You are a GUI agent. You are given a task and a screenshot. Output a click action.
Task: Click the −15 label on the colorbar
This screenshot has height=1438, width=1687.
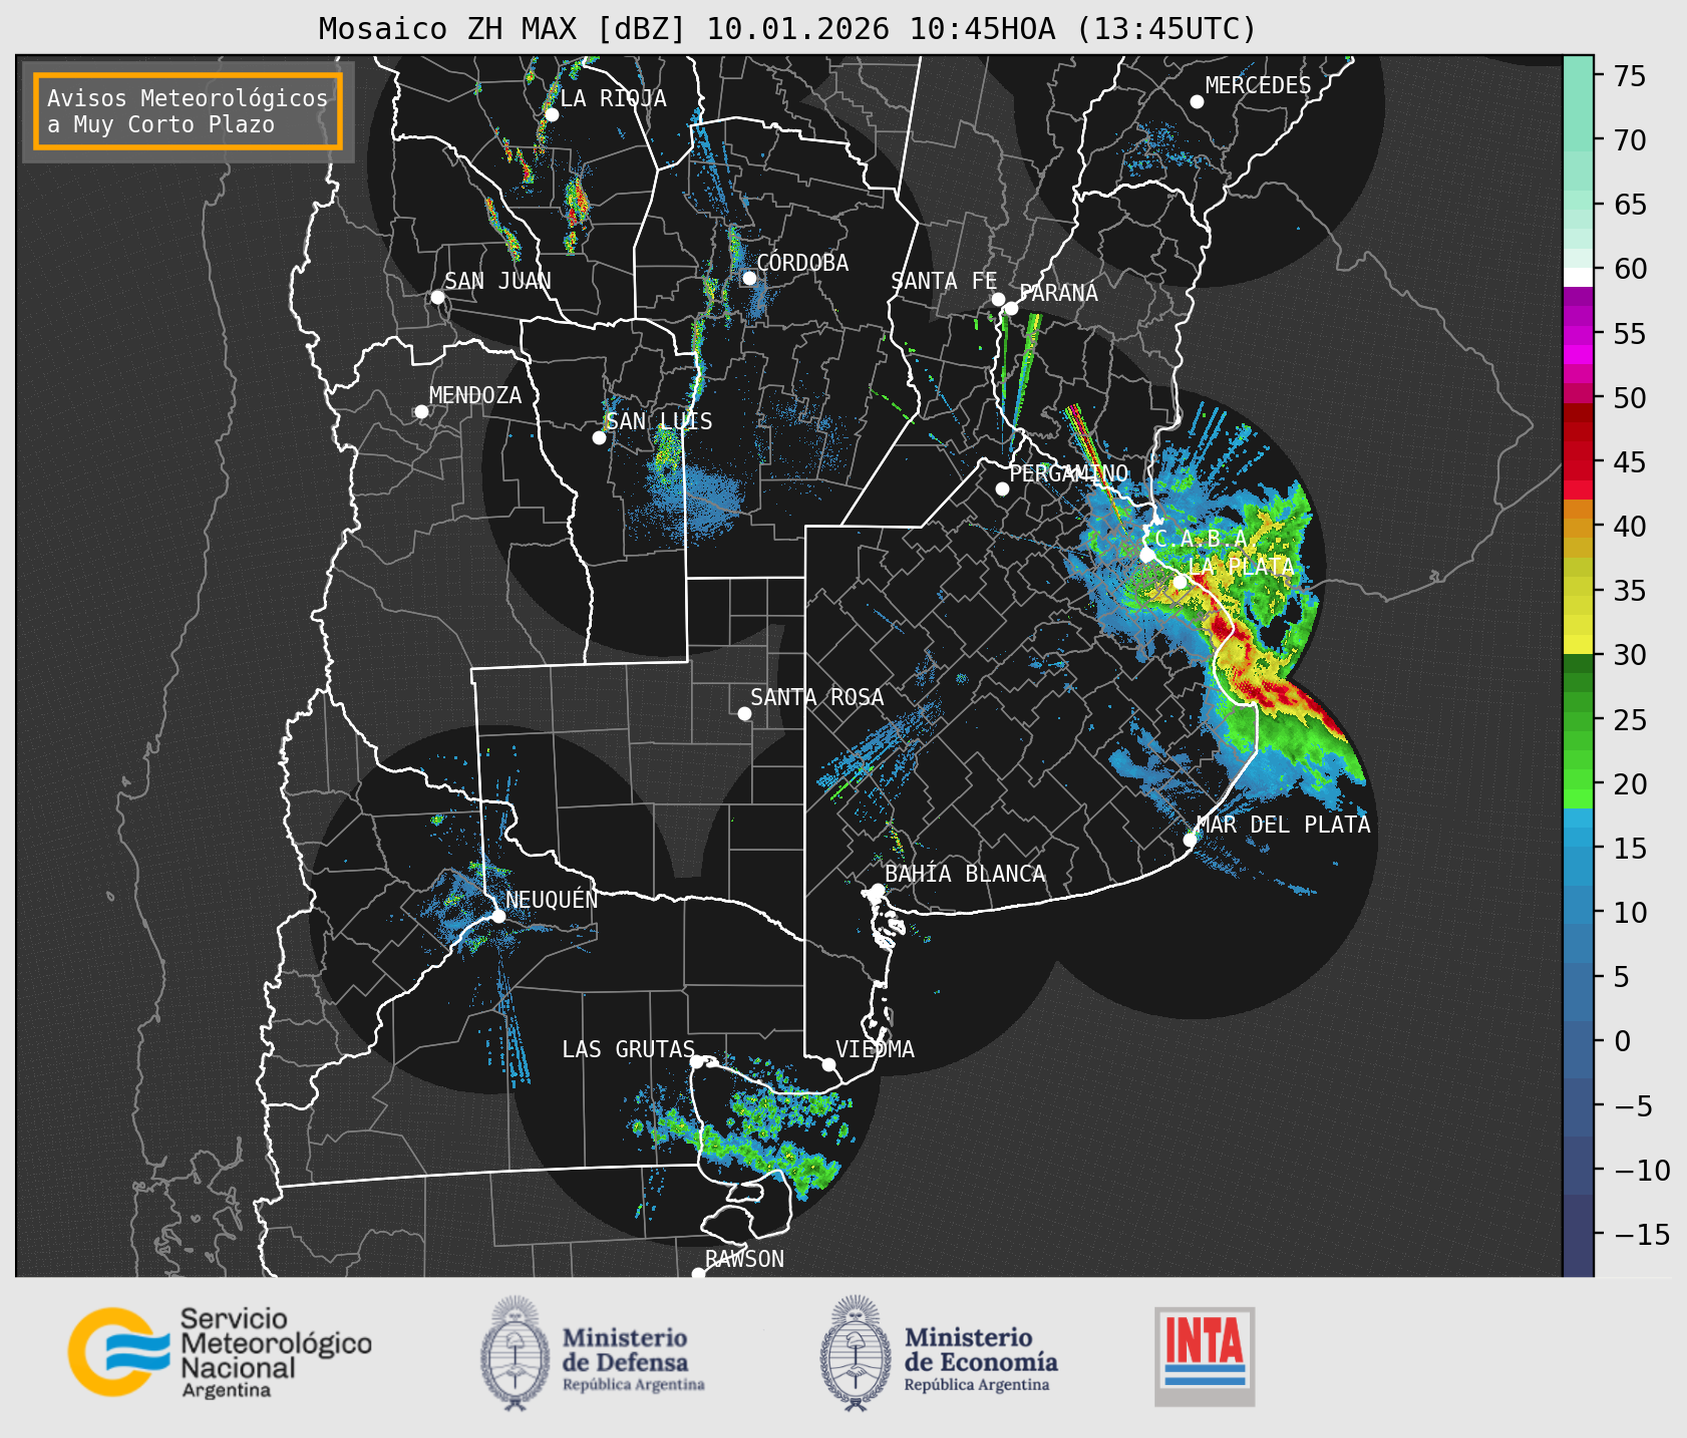click(x=1641, y=1234)
